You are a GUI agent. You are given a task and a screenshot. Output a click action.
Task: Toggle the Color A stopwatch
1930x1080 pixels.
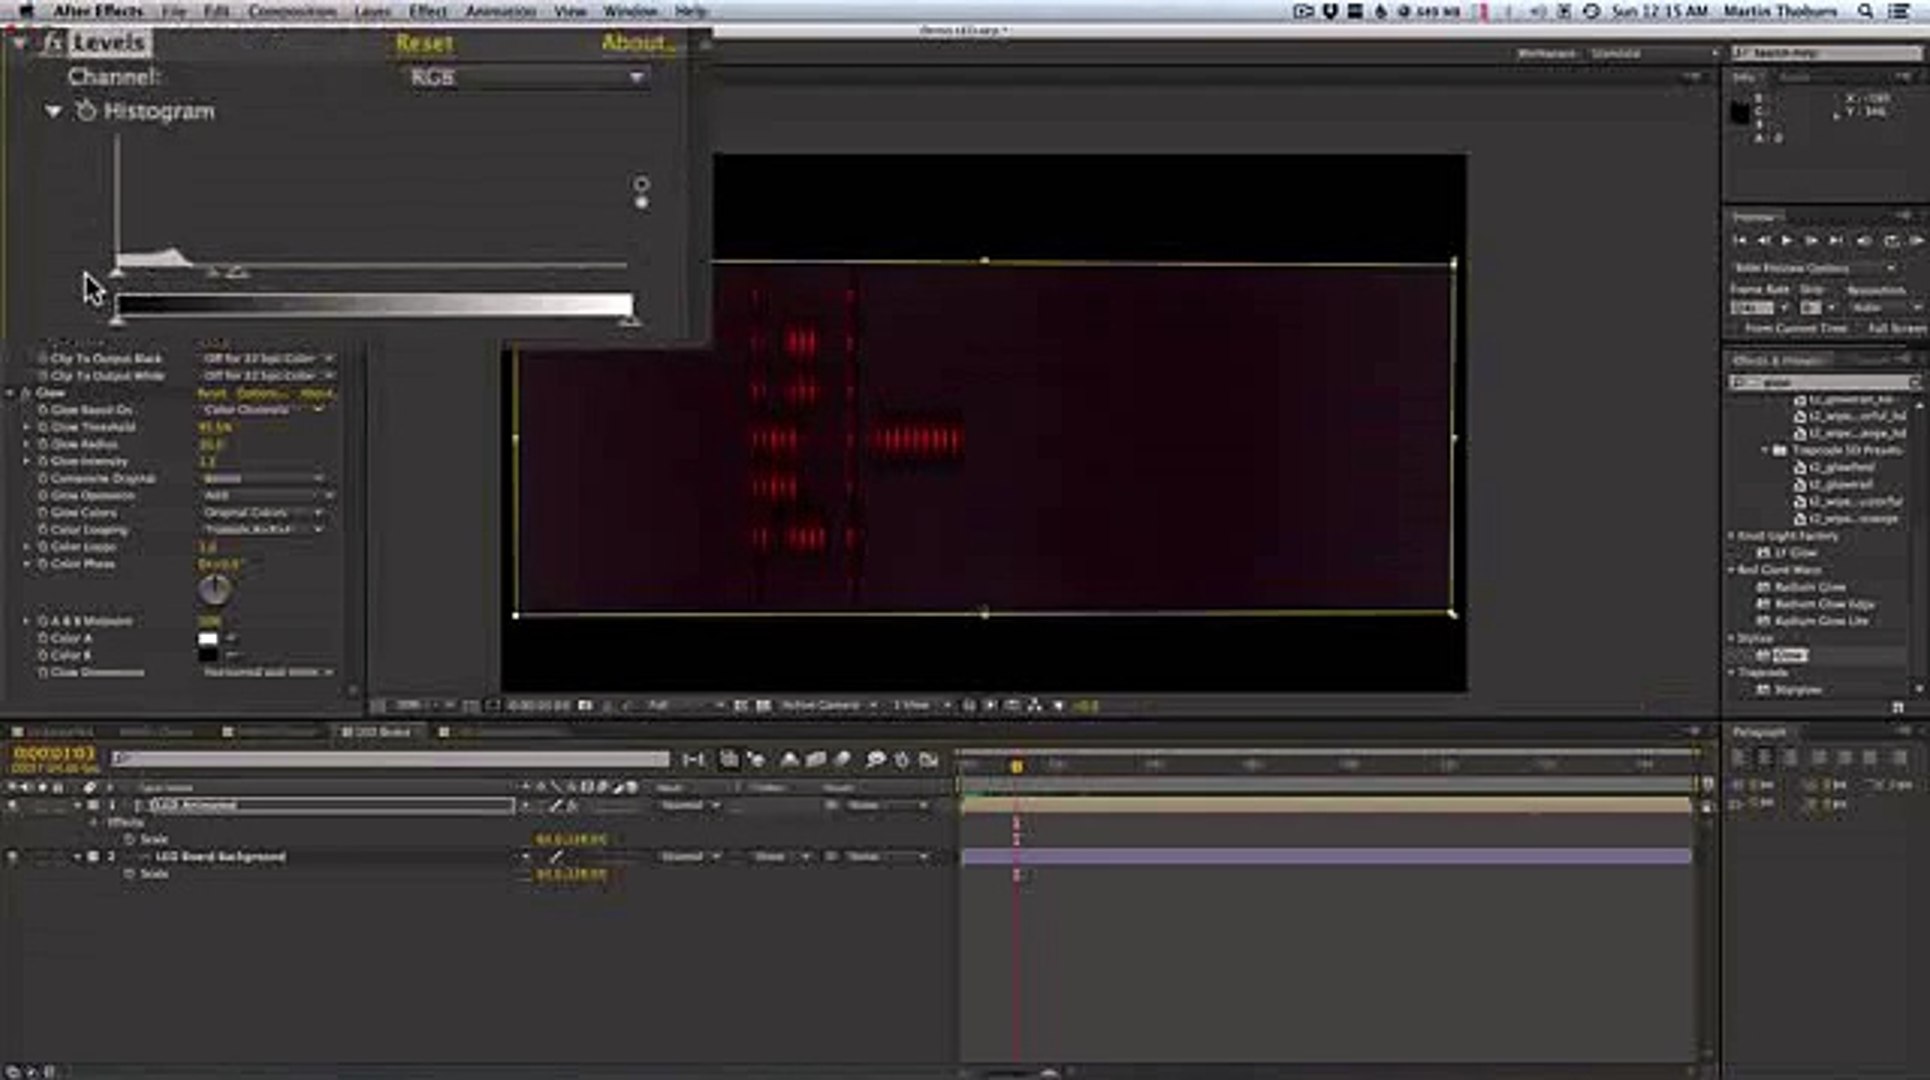pos(43,638)
